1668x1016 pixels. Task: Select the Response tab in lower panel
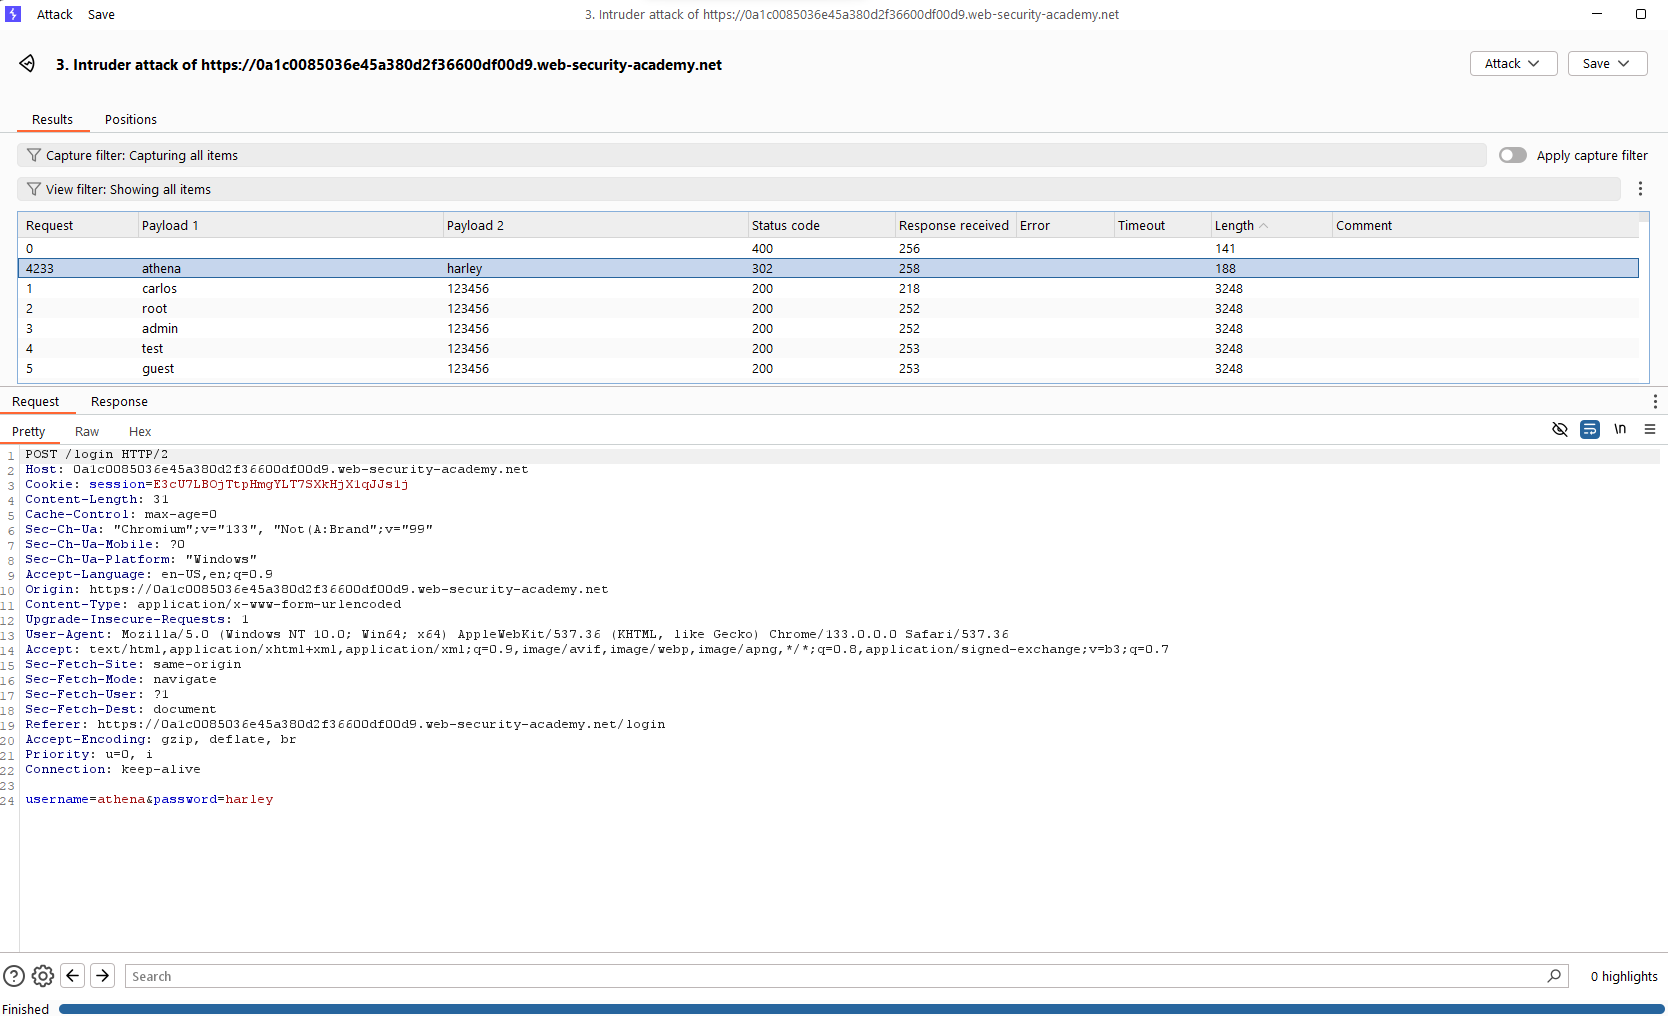[119, 401]
